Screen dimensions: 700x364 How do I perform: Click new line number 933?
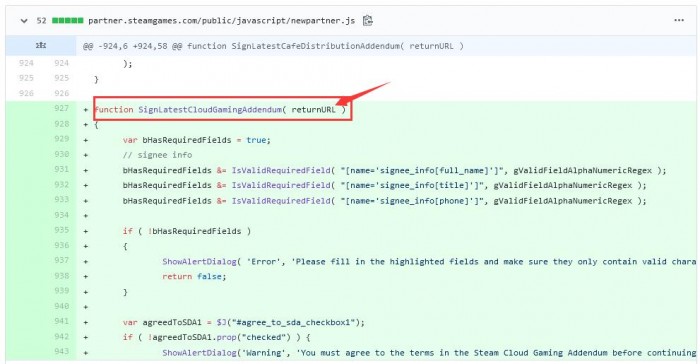(x=62, y=200)
